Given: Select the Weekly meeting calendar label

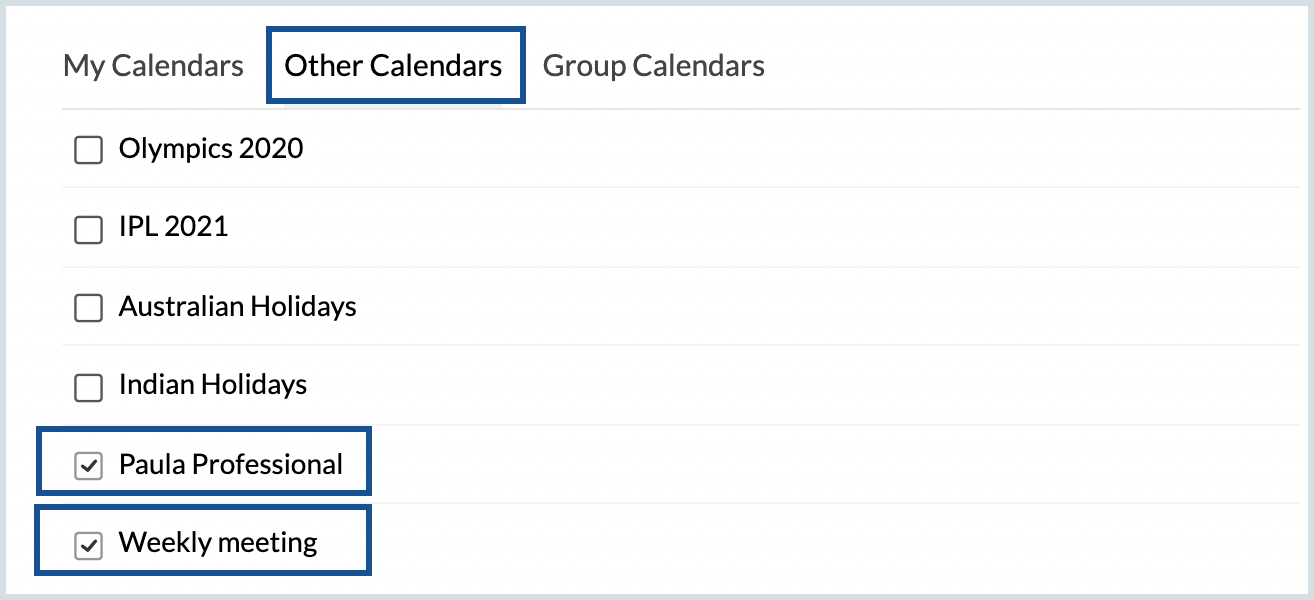Looking at the screenshot, I should pyautogui.click(x=217, y=543).
